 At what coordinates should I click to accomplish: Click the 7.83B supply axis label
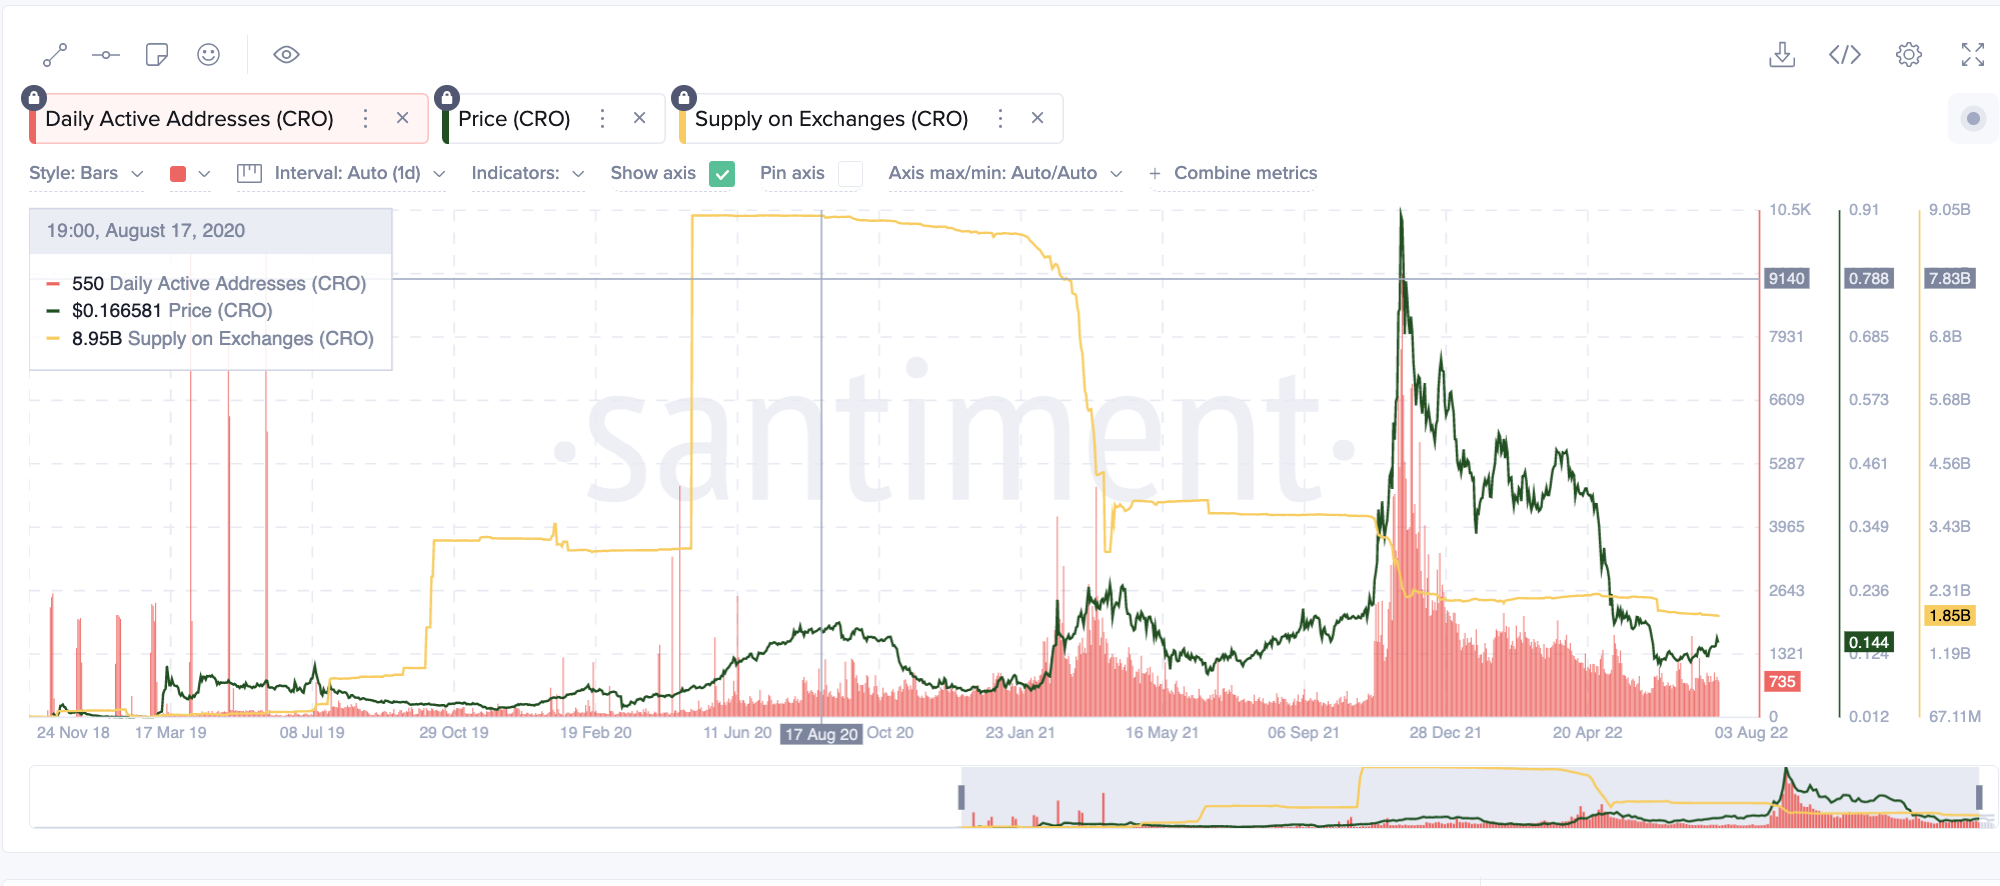coord(1950,279)
